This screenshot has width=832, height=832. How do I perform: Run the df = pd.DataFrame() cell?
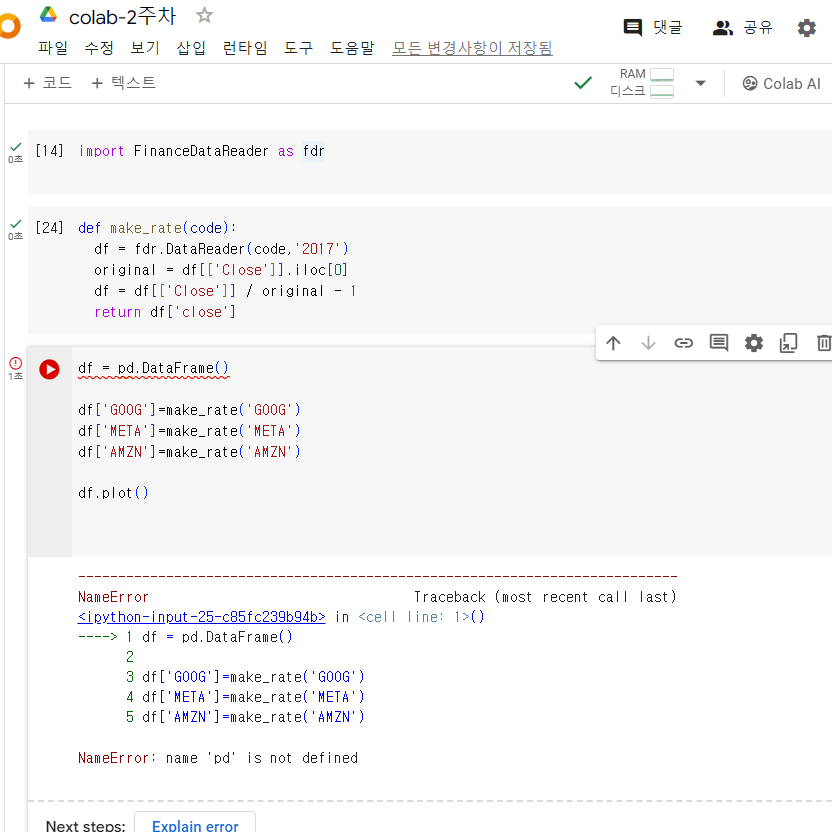point(49,369)
